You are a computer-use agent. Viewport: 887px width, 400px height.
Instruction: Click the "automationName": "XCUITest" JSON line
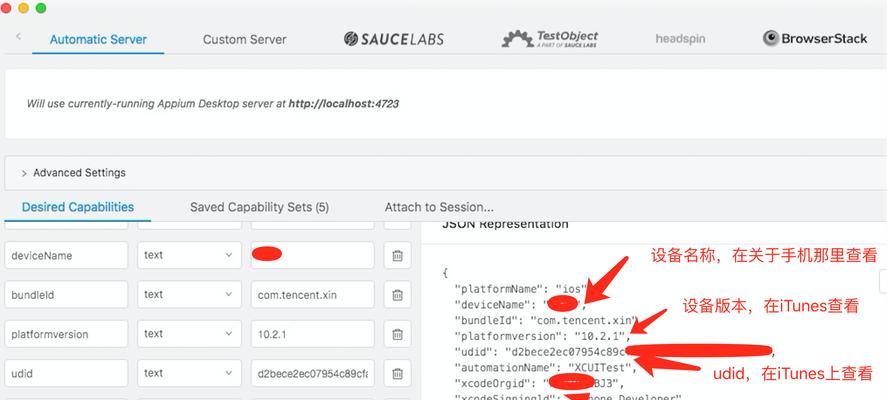[545, 368]
